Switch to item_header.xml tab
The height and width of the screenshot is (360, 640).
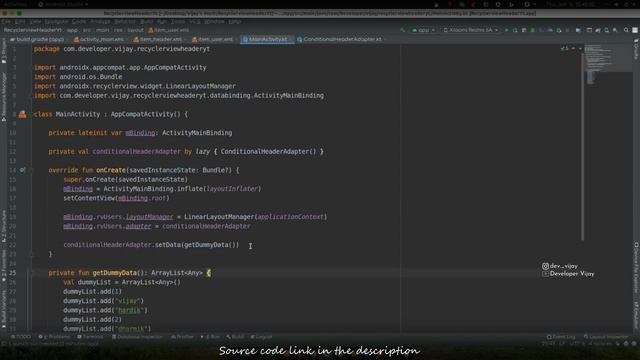tap(158, 39)
